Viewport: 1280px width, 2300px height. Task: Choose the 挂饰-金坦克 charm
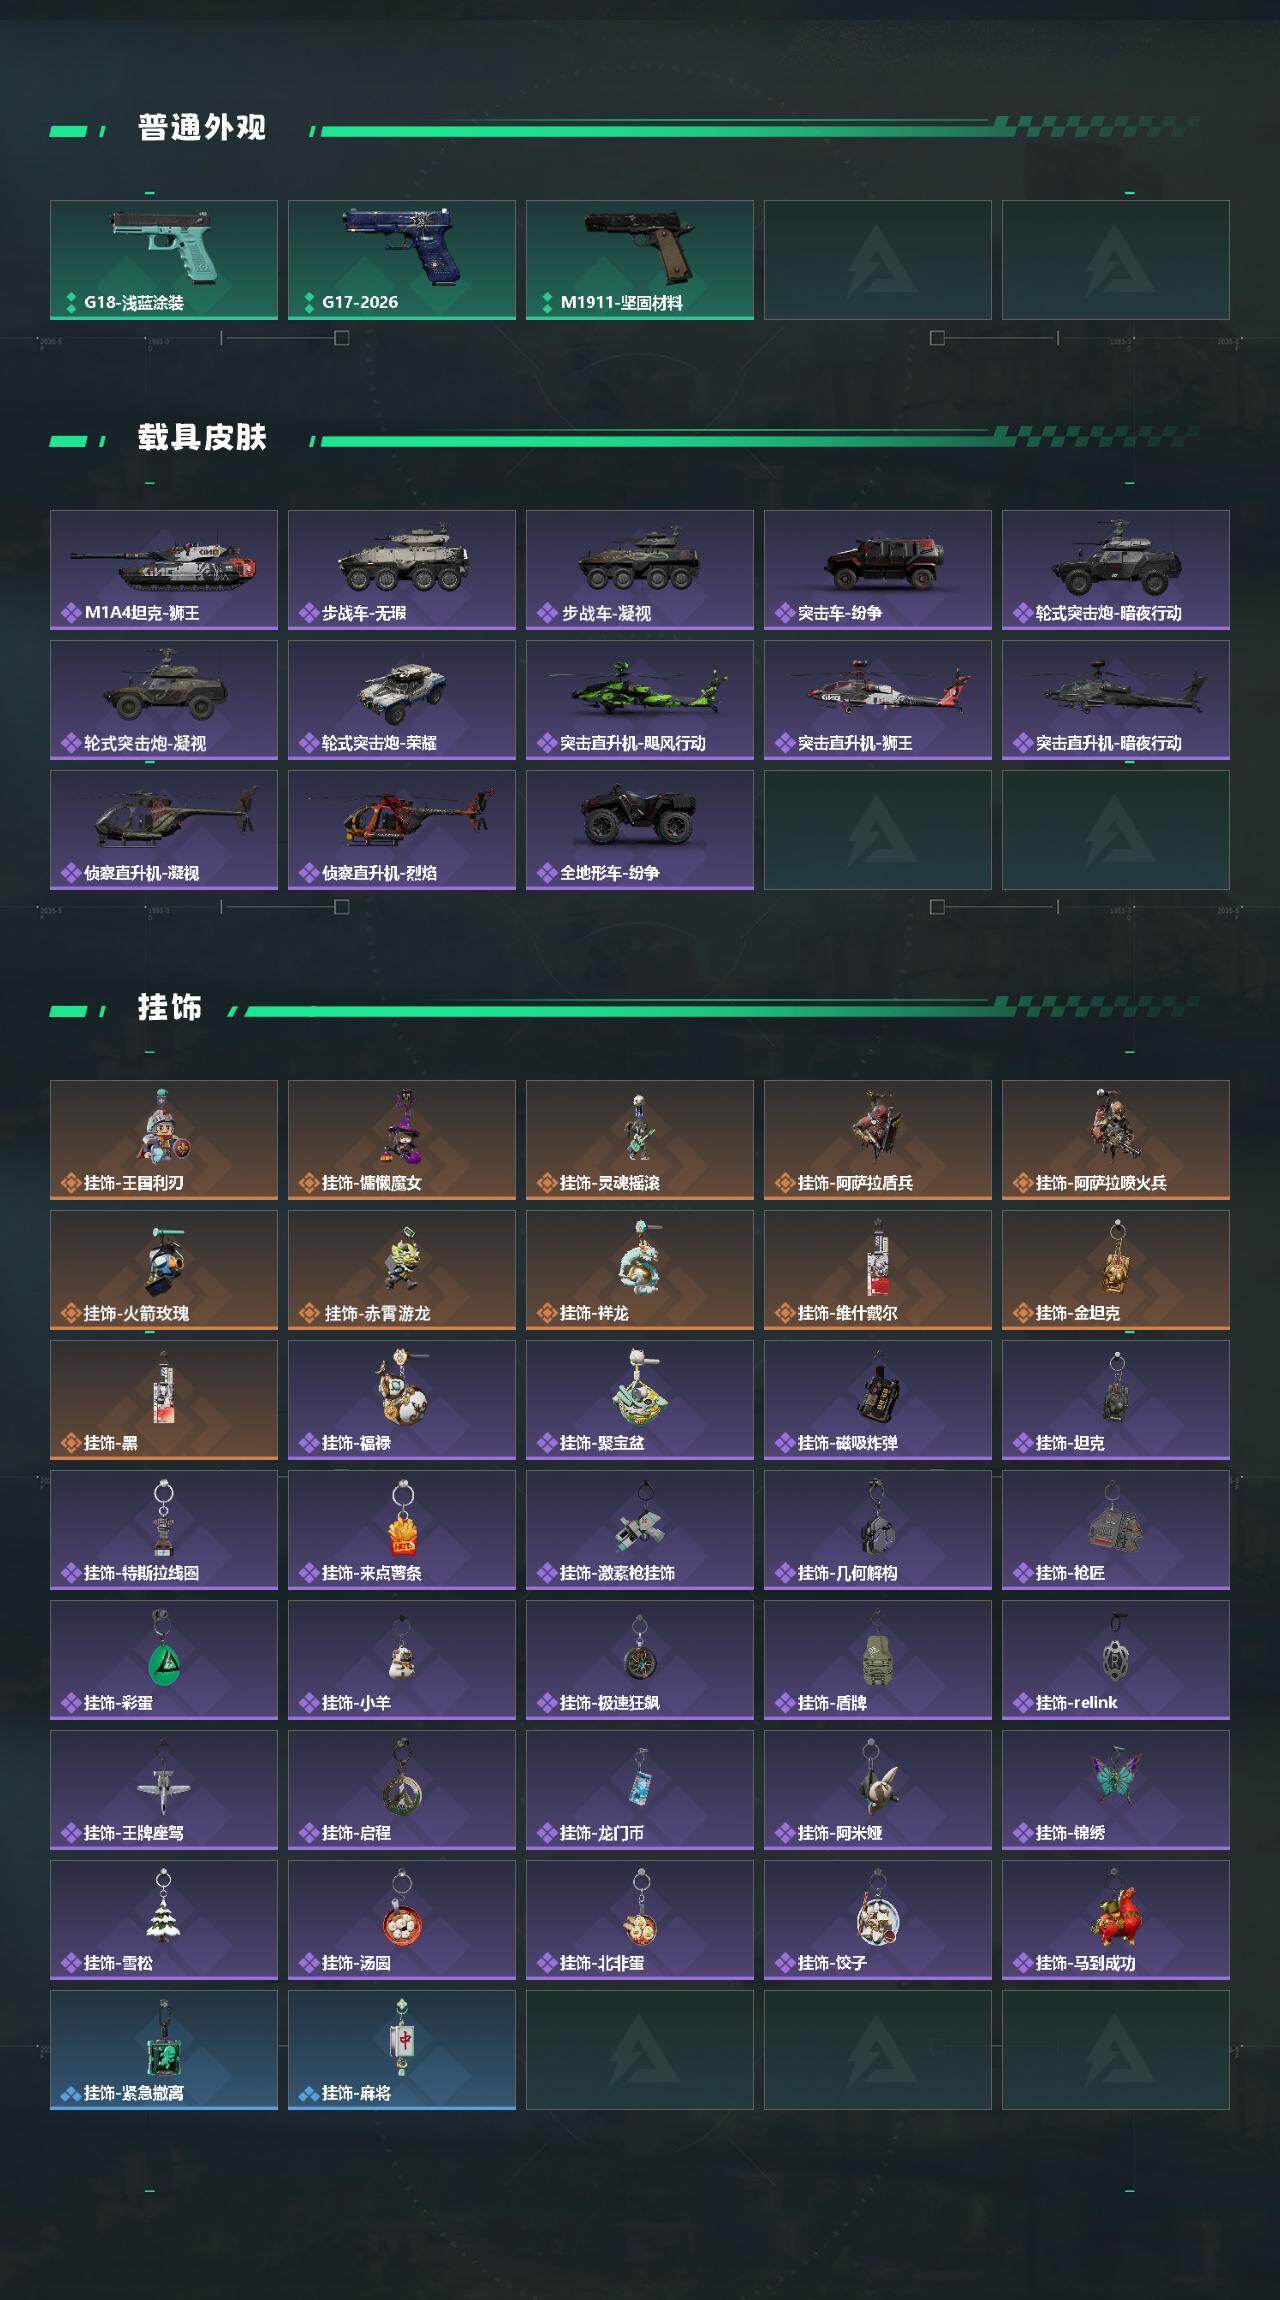(x=1116, y=1270)
